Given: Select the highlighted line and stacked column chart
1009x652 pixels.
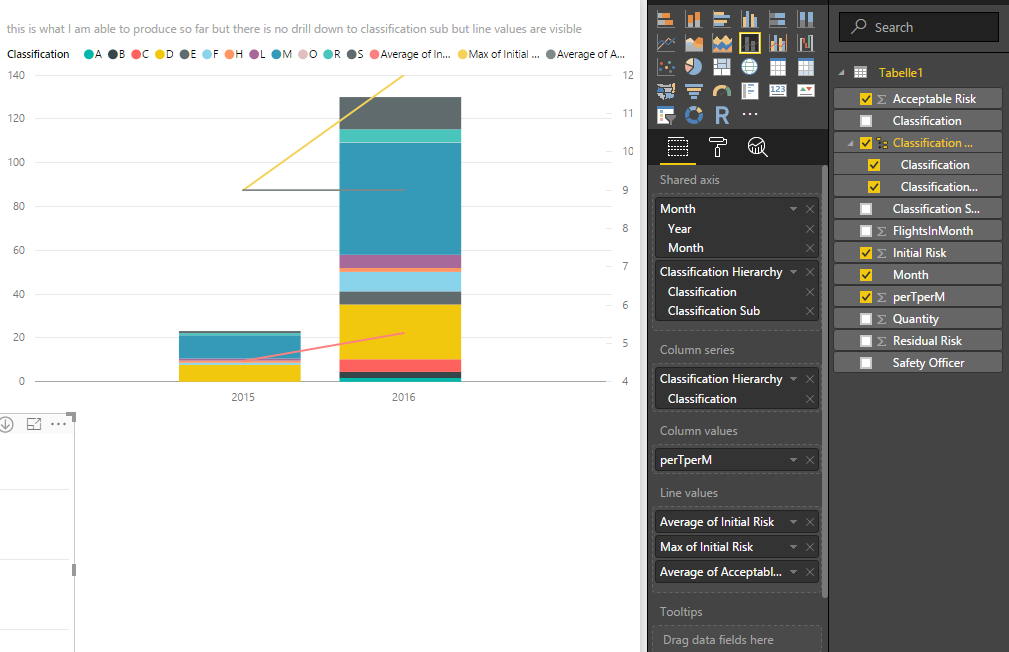Looking at the screenshot, I should pos(750,43).
